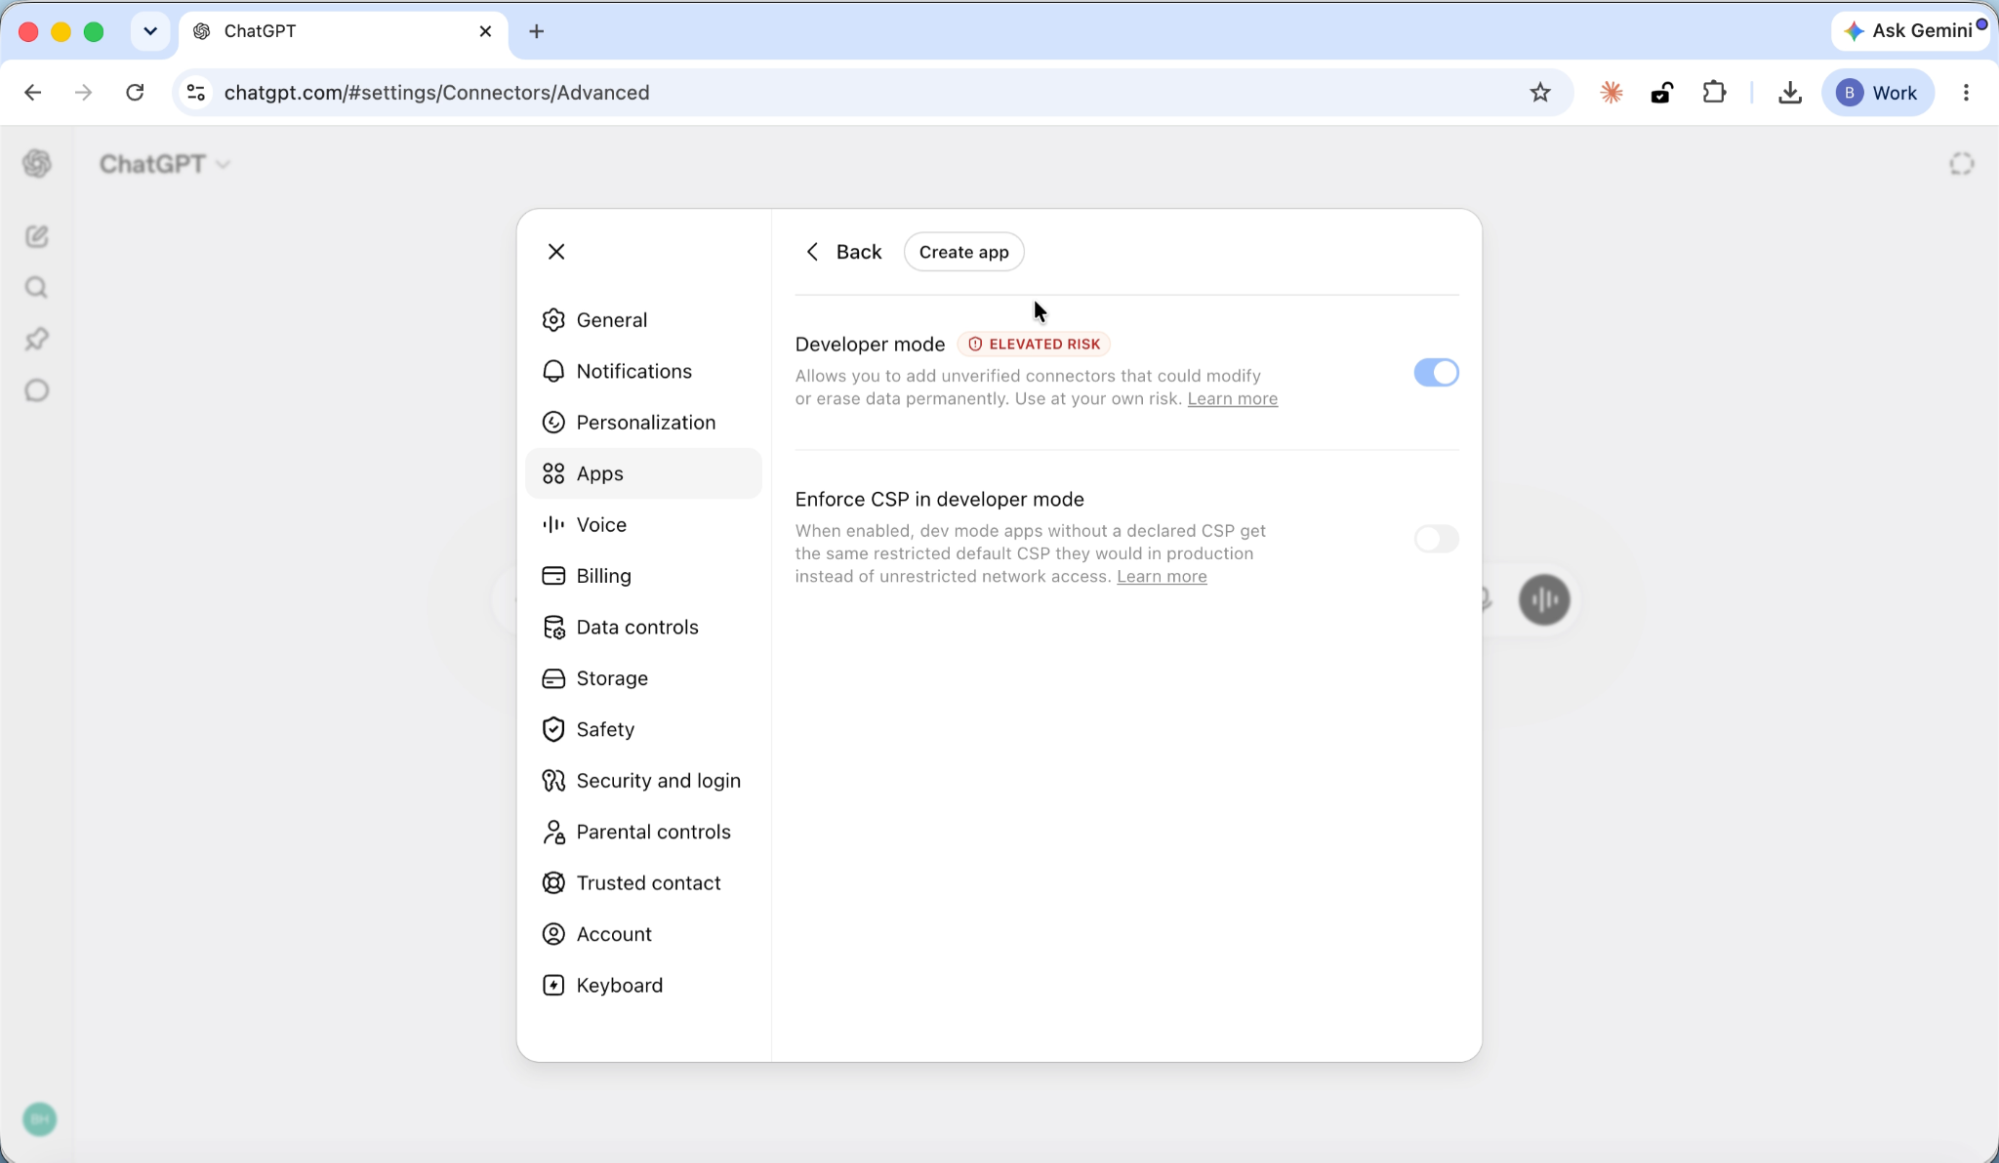1999x1163 pixels.
Task: Open the padlock extension icon
Action: (x=1662, y=93)
